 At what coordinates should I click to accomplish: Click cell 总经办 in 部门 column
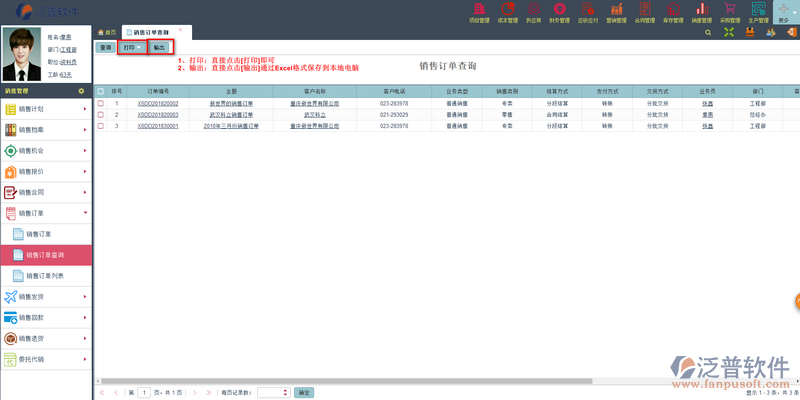click(759, 114)
